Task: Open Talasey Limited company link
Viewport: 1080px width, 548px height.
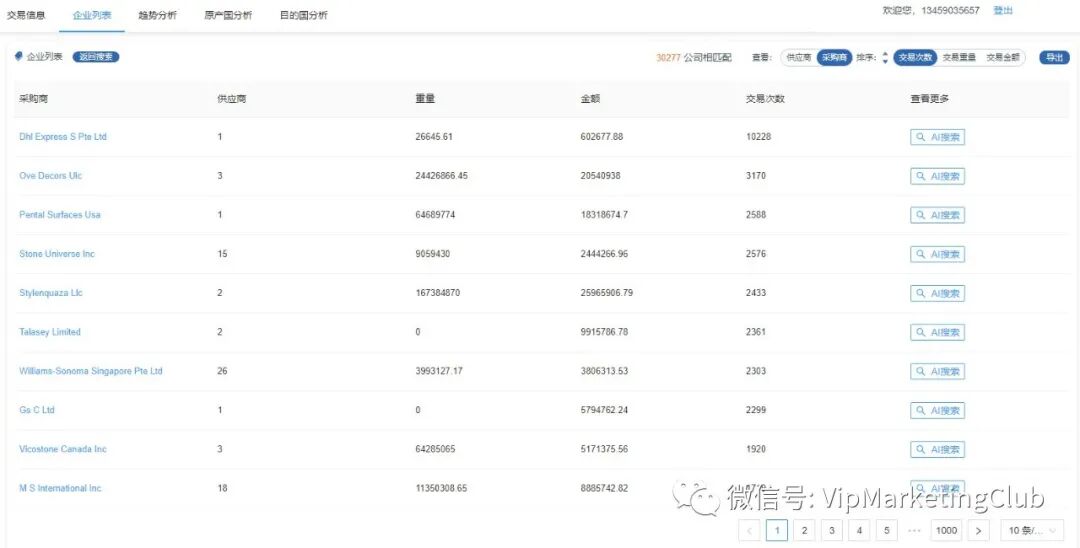Action: coord(50,332)
